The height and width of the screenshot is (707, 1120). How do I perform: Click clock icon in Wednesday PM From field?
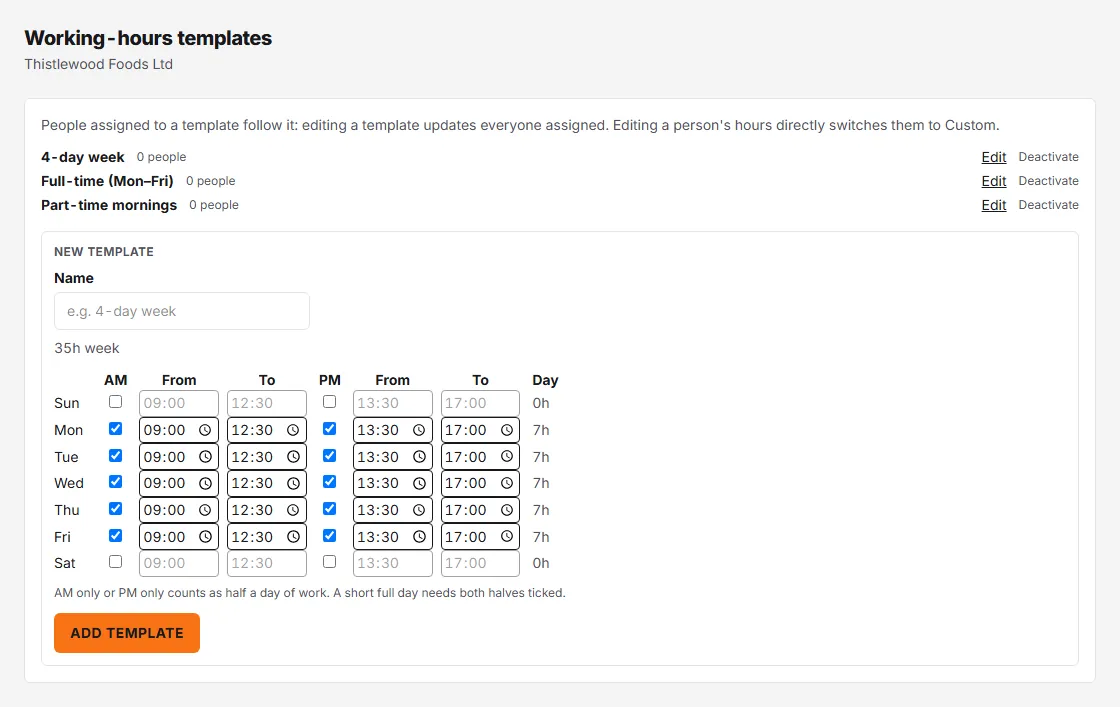419,483
